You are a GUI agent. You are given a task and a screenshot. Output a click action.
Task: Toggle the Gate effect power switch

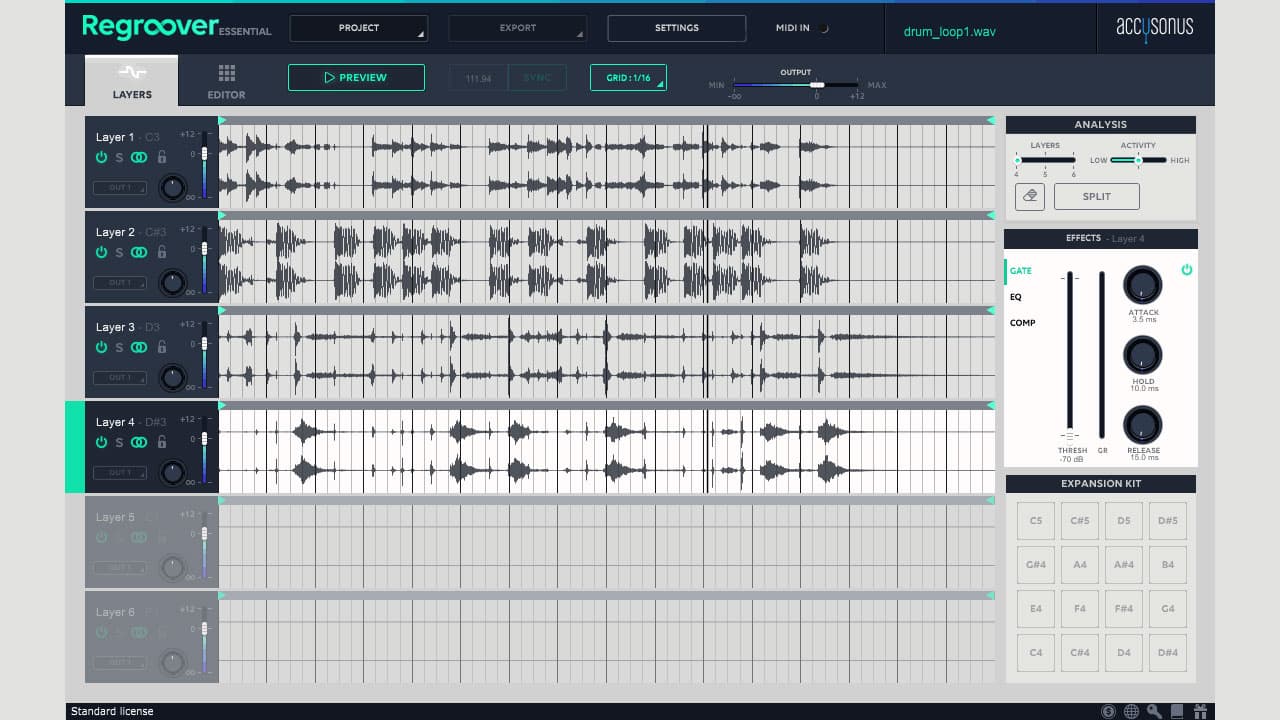point(1186,270)
